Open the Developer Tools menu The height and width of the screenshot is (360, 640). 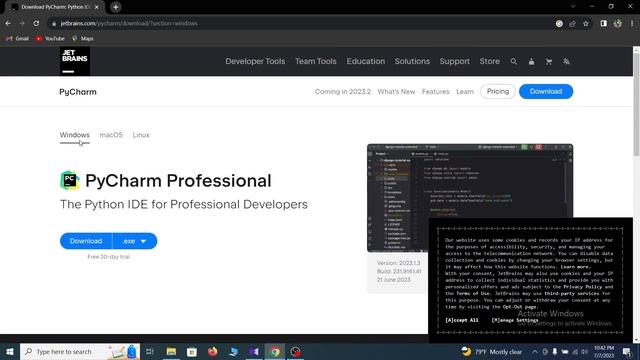[255, 61]
